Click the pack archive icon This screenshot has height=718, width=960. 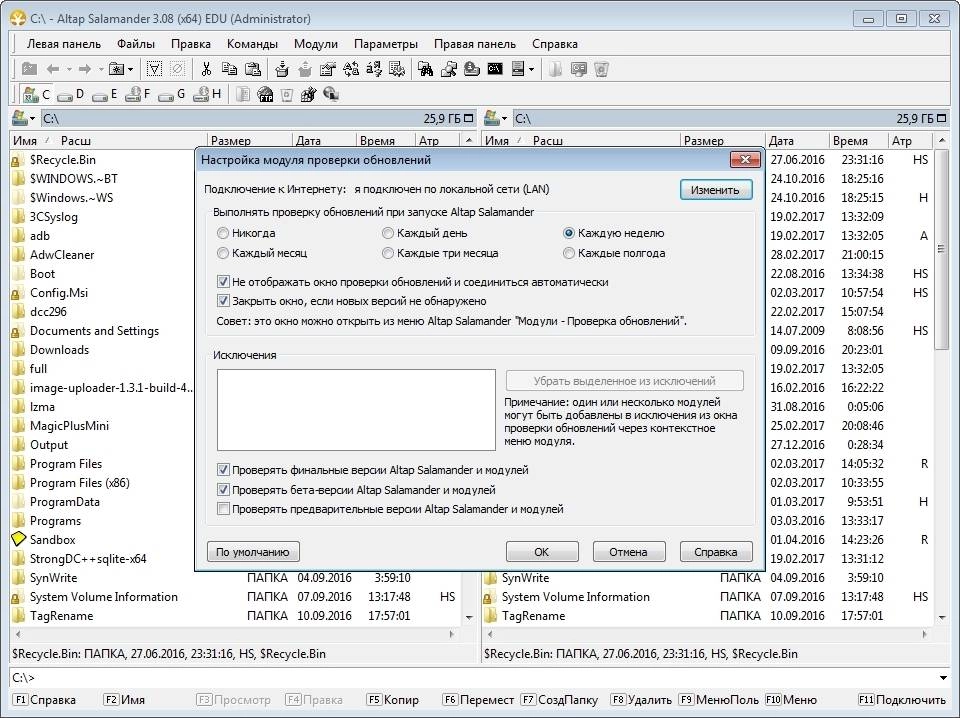[282, 69]
